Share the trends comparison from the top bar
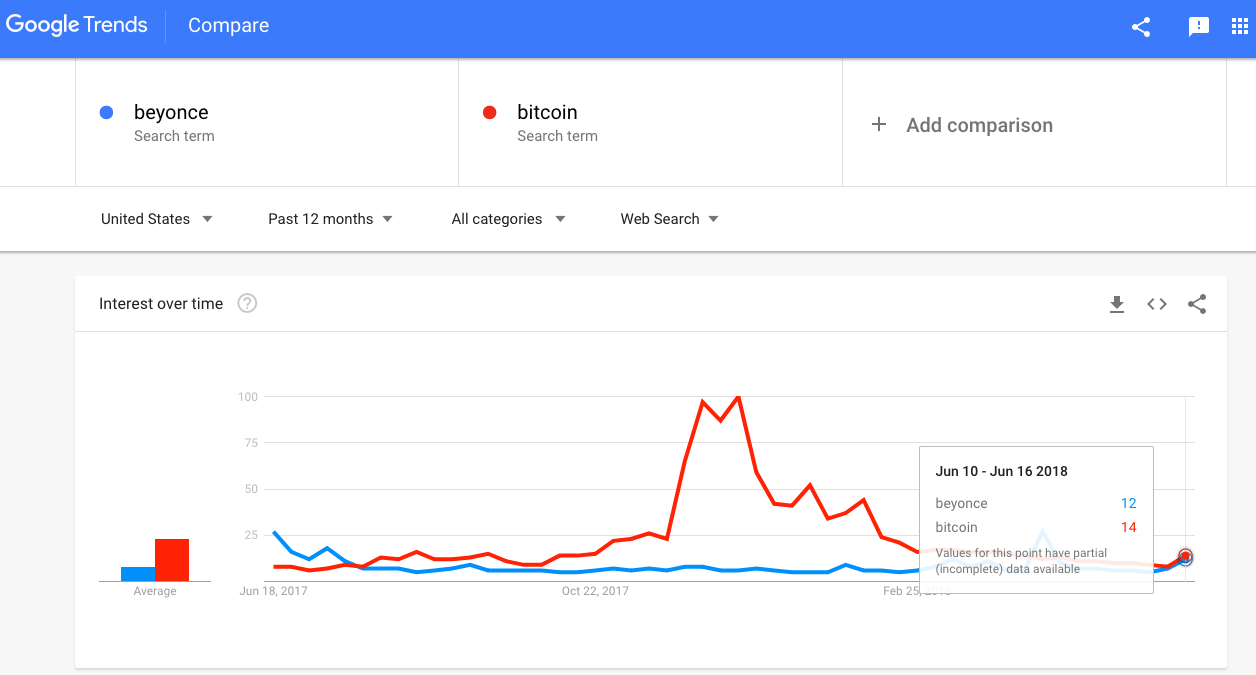 1140,28
